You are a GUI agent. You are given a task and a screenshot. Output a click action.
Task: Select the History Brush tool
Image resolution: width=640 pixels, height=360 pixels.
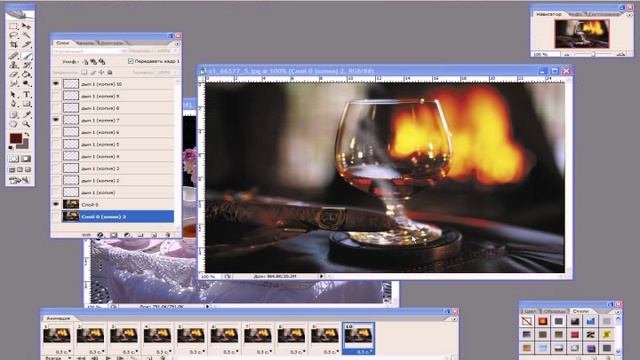click(x=26, y=65)
